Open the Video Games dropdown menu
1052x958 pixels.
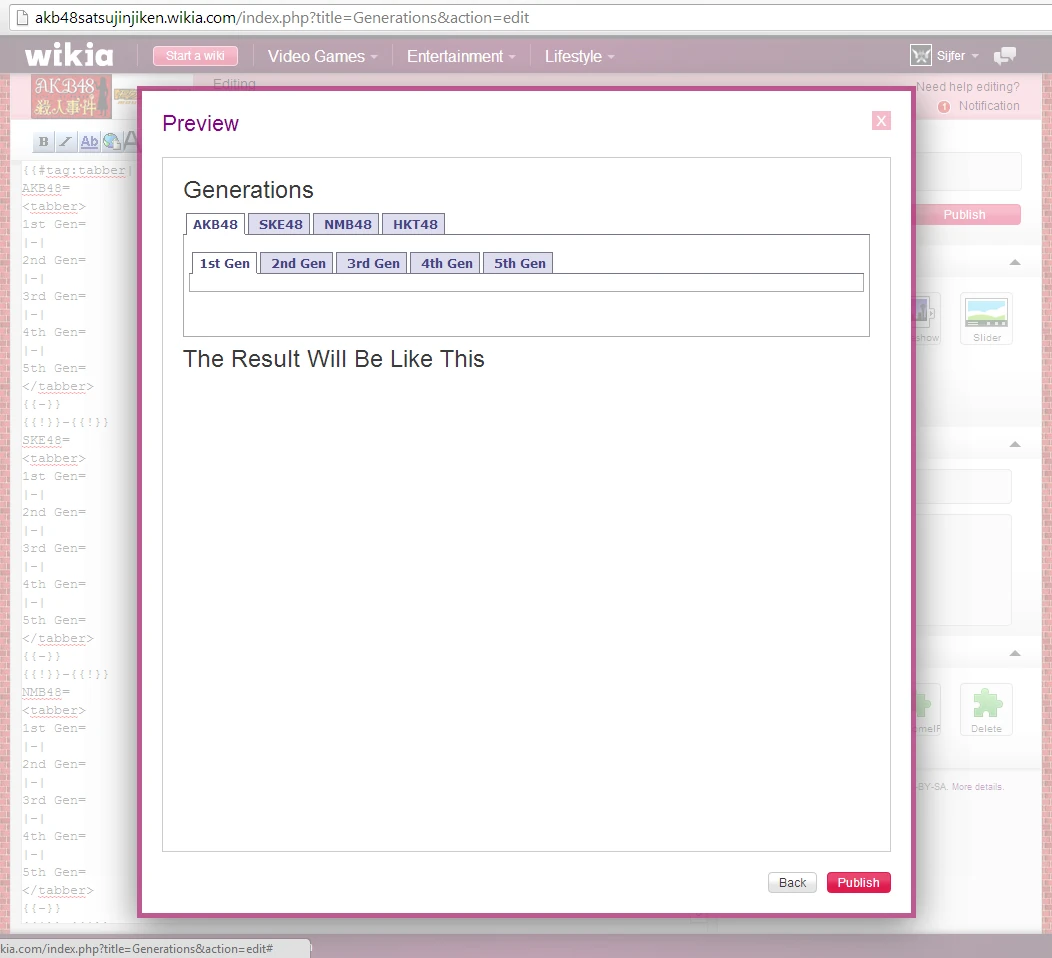[x=322, y=56]
